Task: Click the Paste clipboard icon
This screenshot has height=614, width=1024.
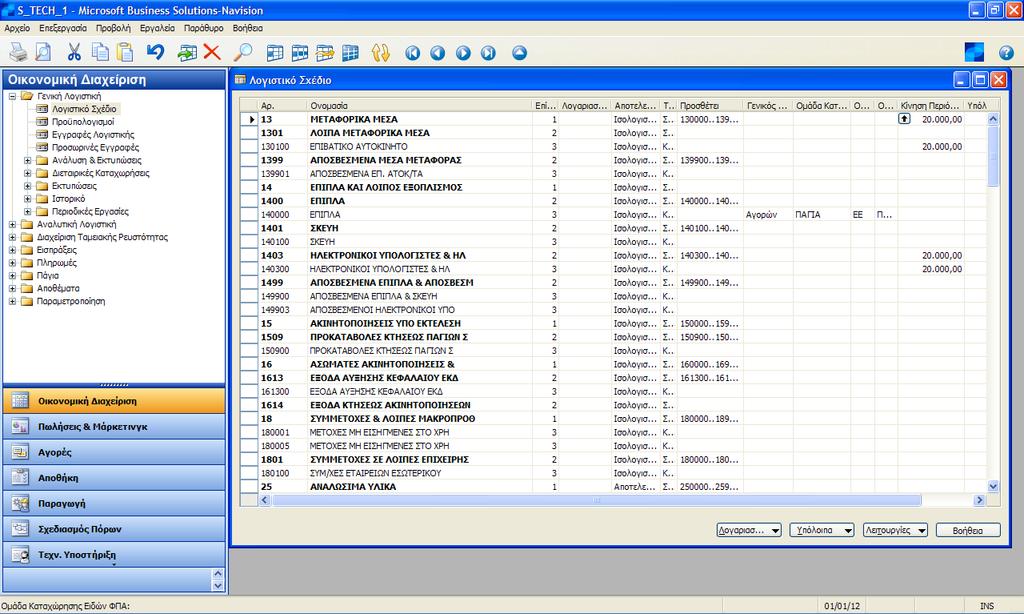Action: (x=125, y=52)
